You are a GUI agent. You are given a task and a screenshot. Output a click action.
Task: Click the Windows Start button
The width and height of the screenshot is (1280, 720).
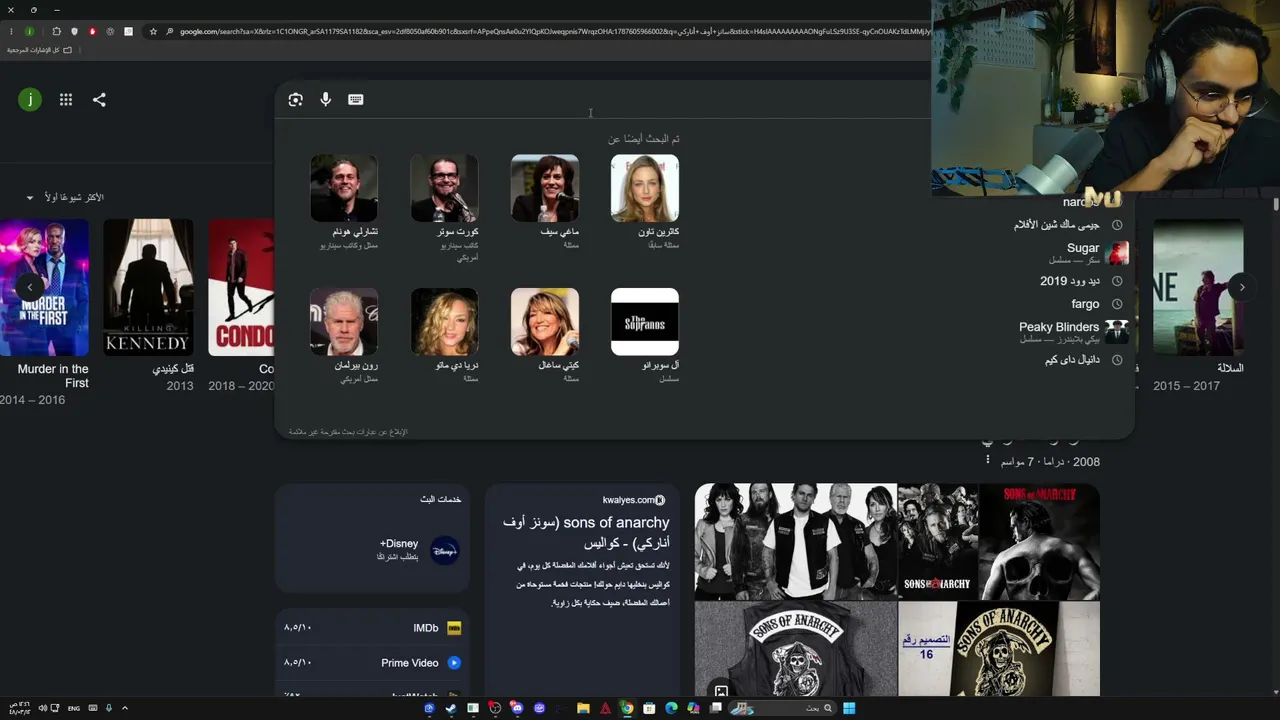coord(849,708)
